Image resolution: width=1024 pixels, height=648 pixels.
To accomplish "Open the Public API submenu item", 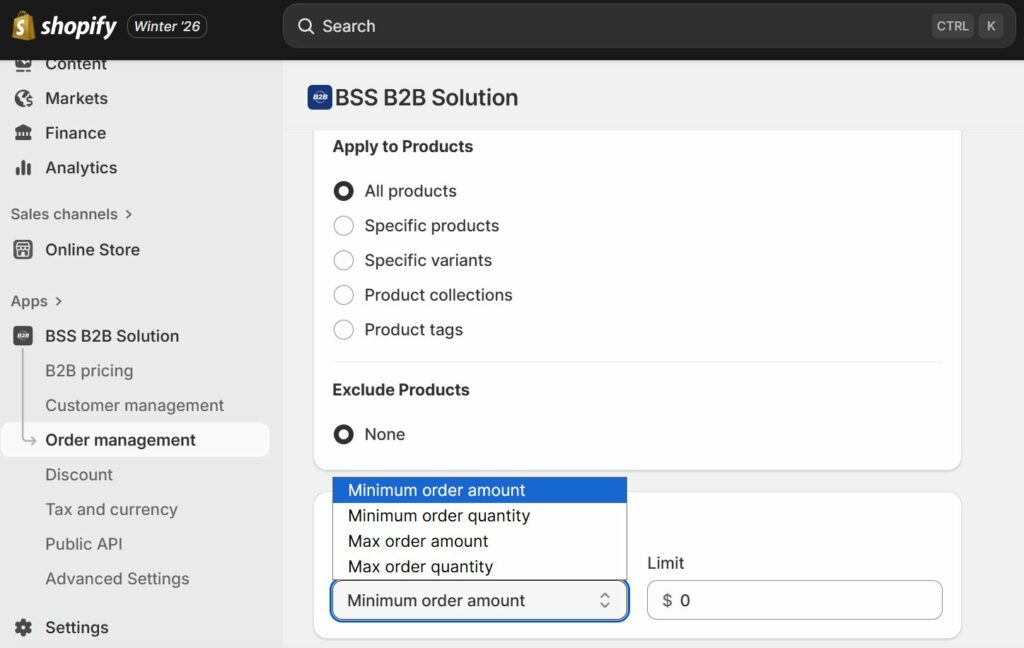I will [84, 543].
